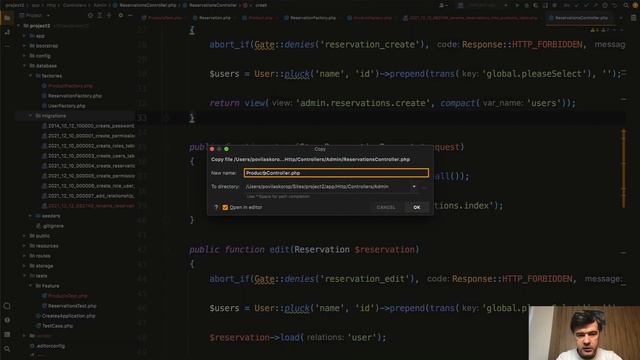Edit the New name field 'ProductsController.php'
The image size is (640, 360).
pyautogui.click(x=336, y=173)
